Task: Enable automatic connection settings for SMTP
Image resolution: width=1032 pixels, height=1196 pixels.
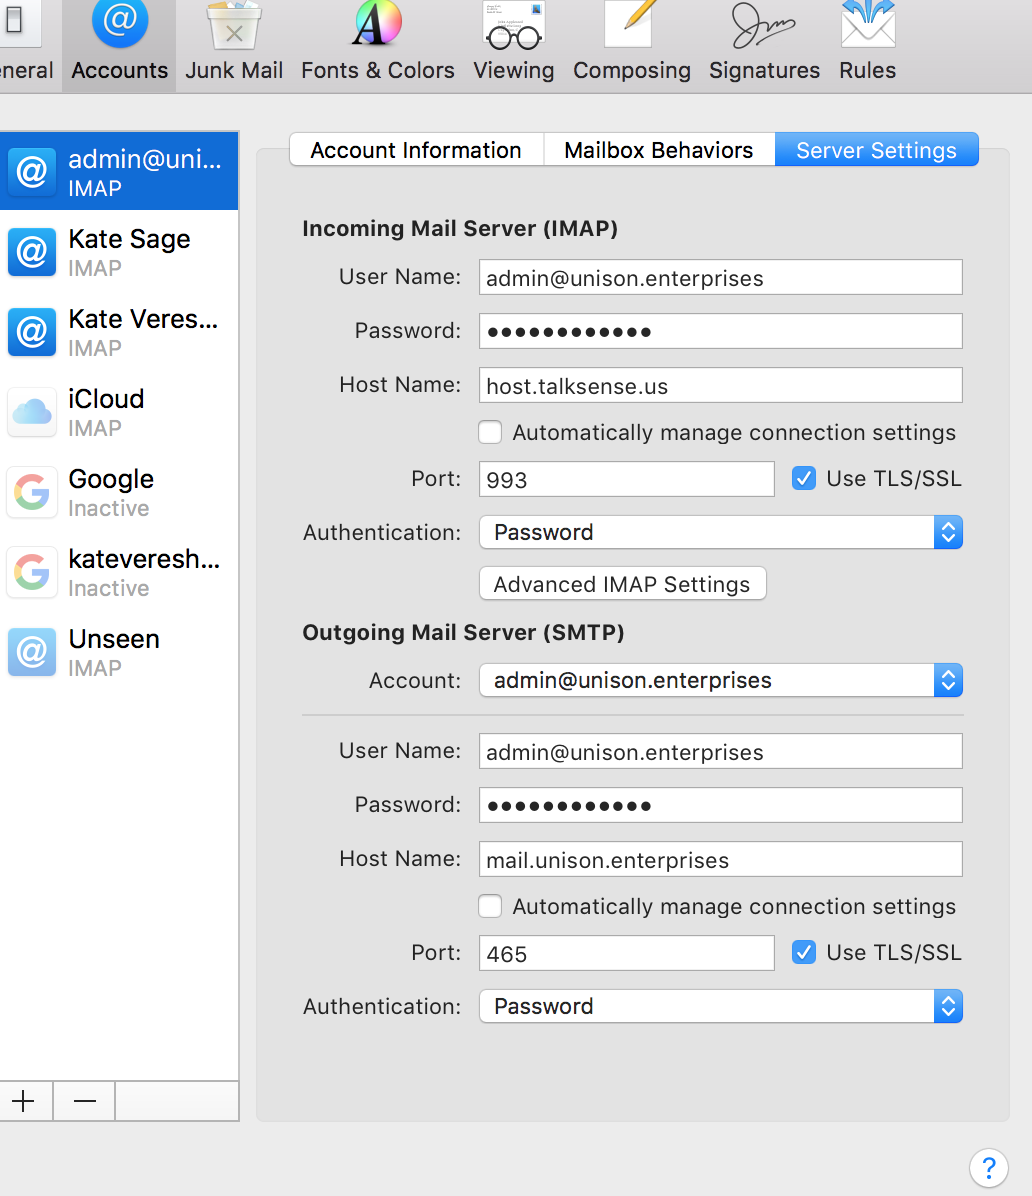Action: click(490, 906)
